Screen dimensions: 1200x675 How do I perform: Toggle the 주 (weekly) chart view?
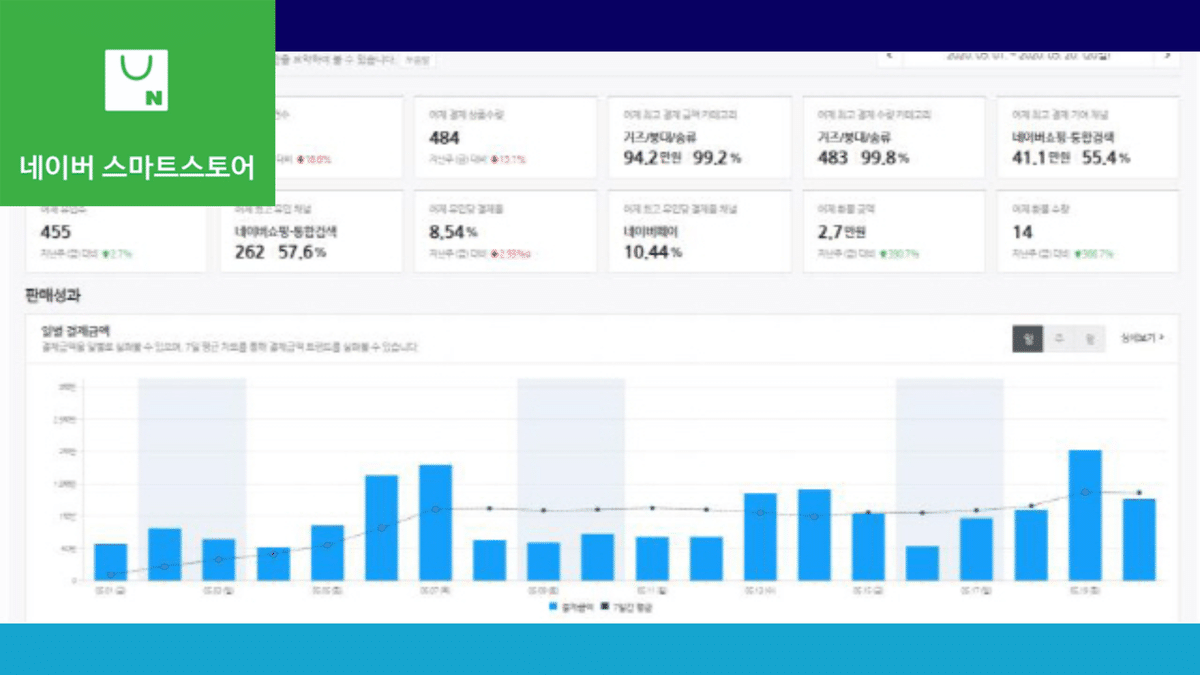pyautogui.click(x=1058, y=339)
